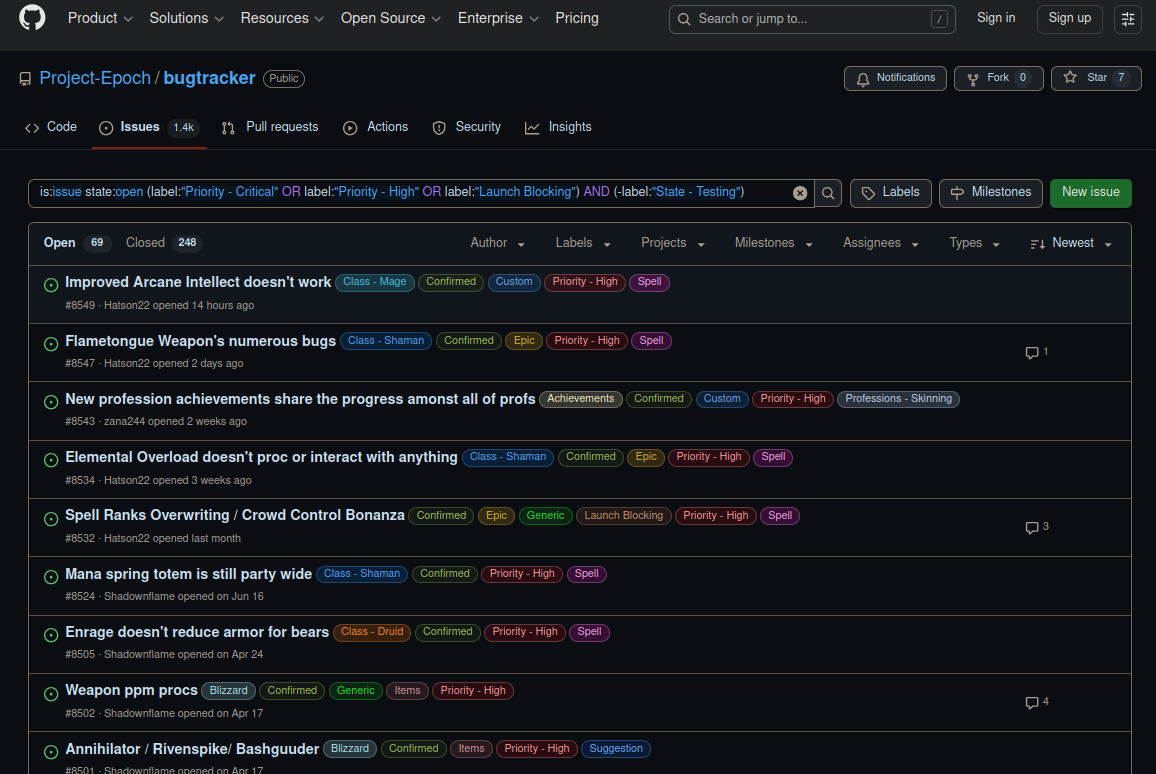Go to the Pricing page
The height and width of the screenshot is (774, 1156).
[577, 18]
